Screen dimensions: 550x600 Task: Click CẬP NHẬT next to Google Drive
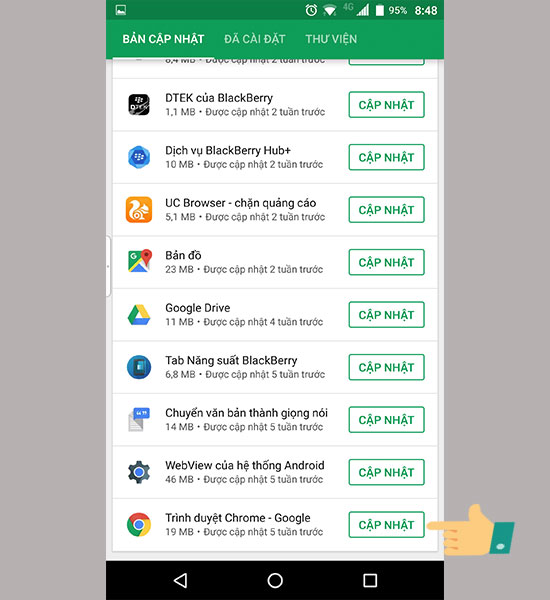387,315
